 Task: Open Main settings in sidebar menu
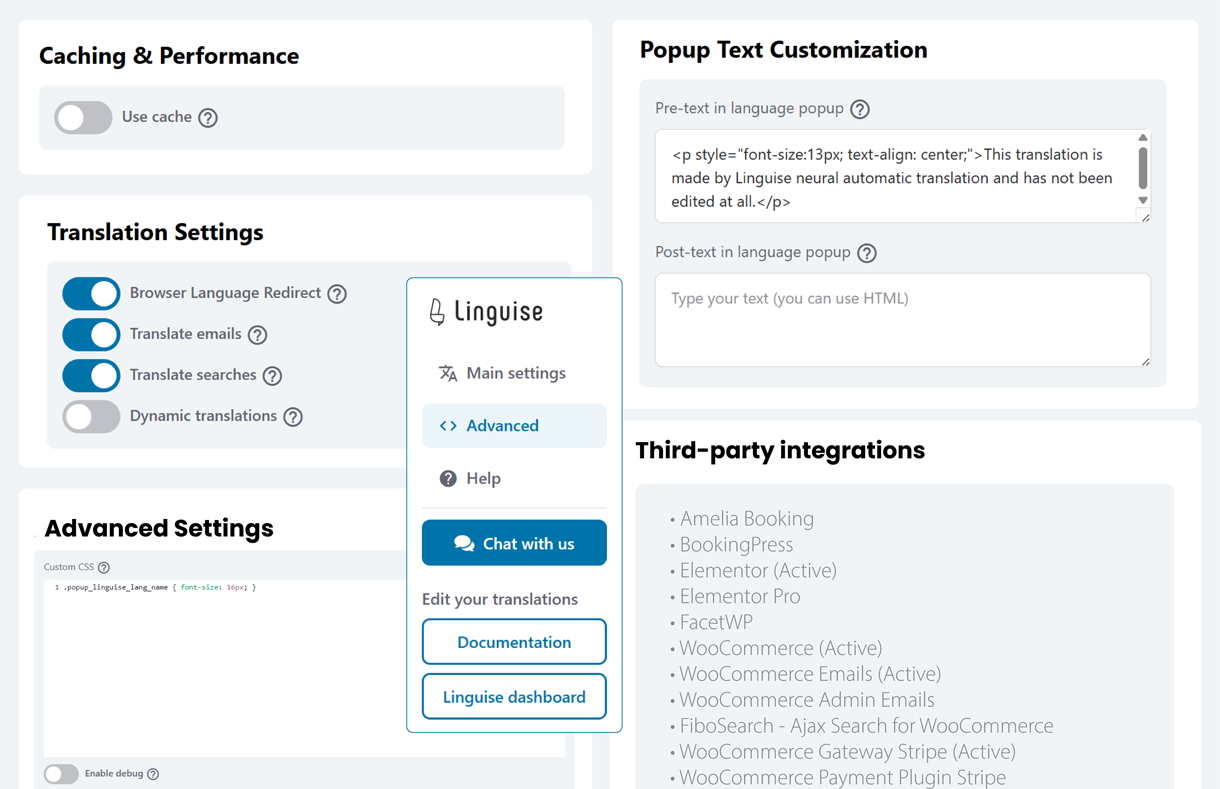514,373
